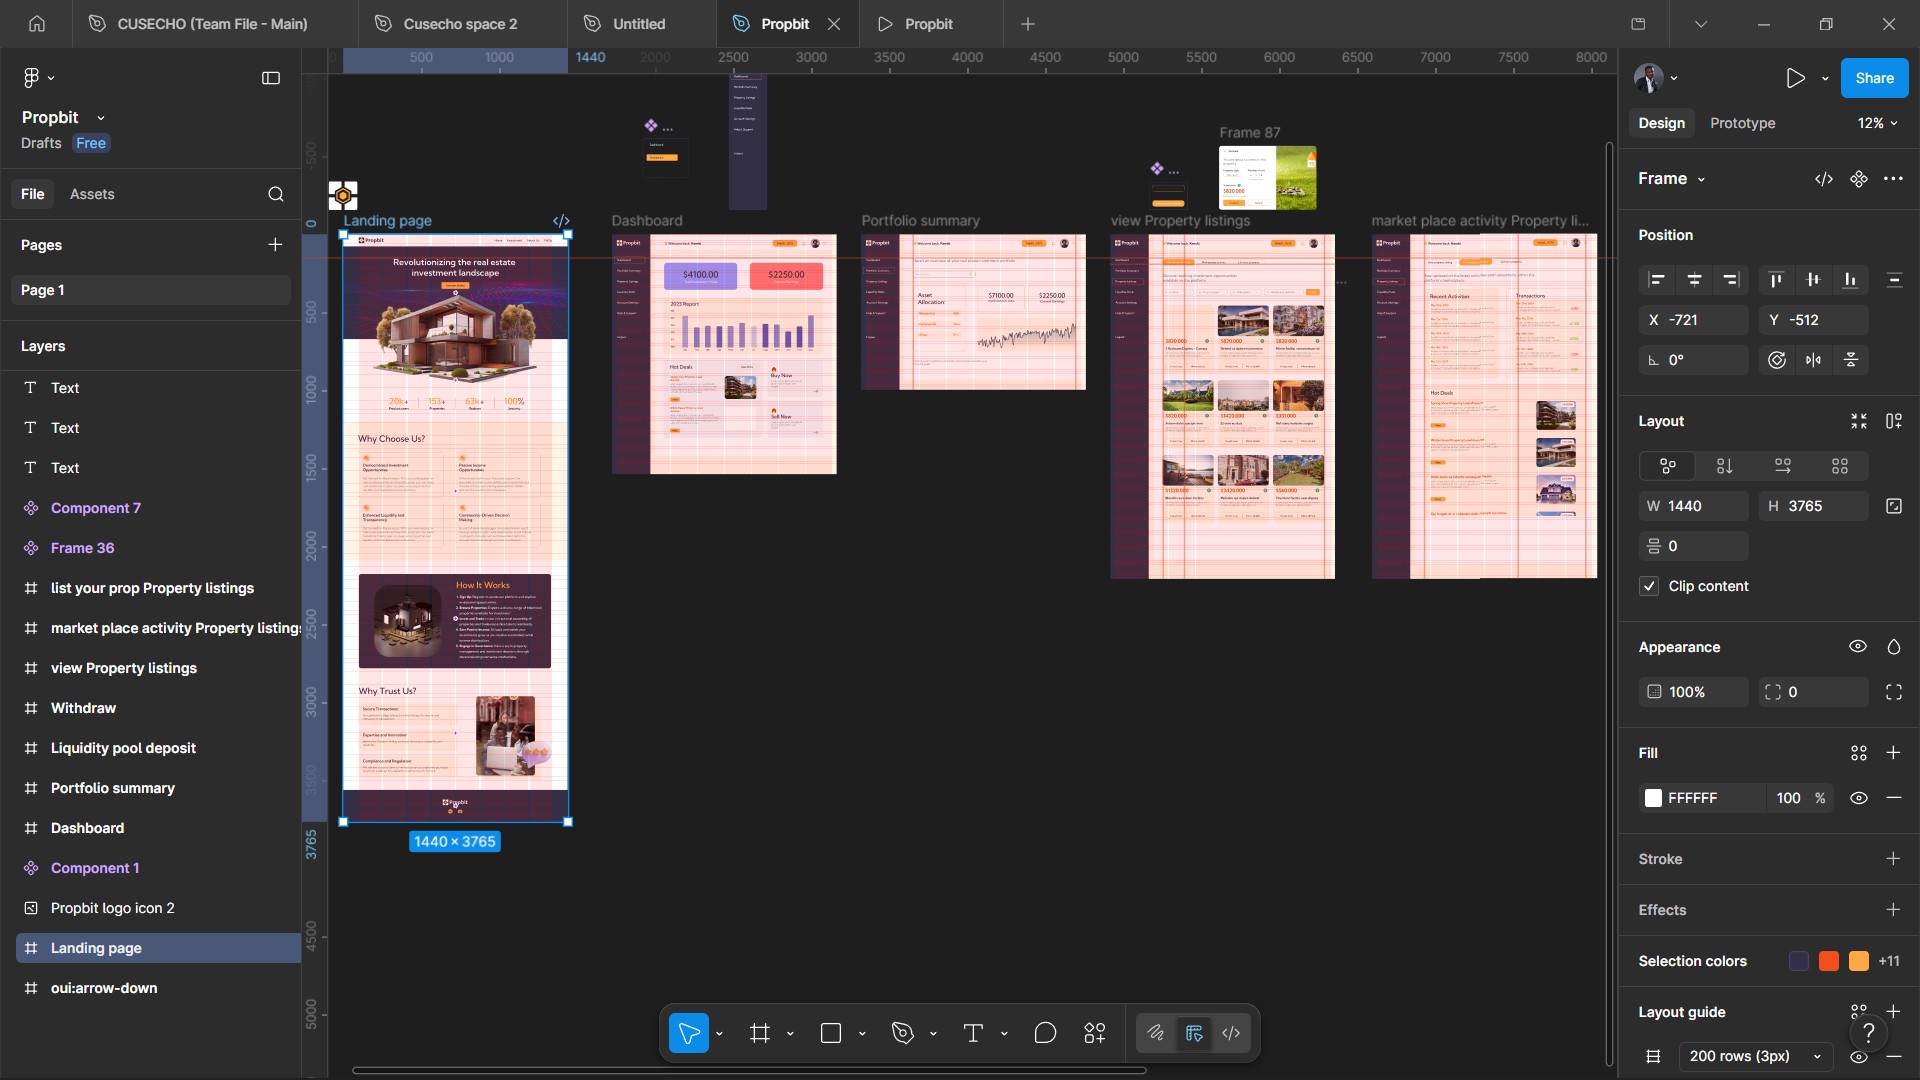1920x1080 pixels.
Task: Open the 200 rows layout guide dropdown
Action: pos(1755,1056)
